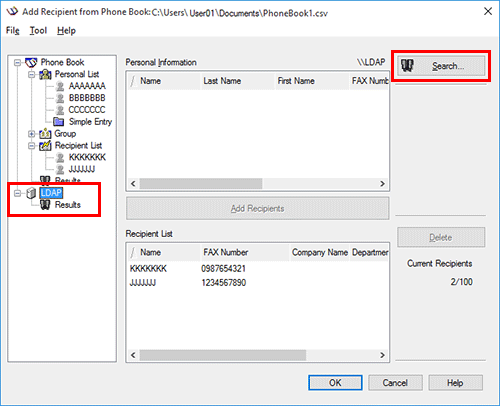Screen dimensions: 500x406
Task: Collapse the Phone Book tree node
Action: pyautogui.click(x=17, y=62)
